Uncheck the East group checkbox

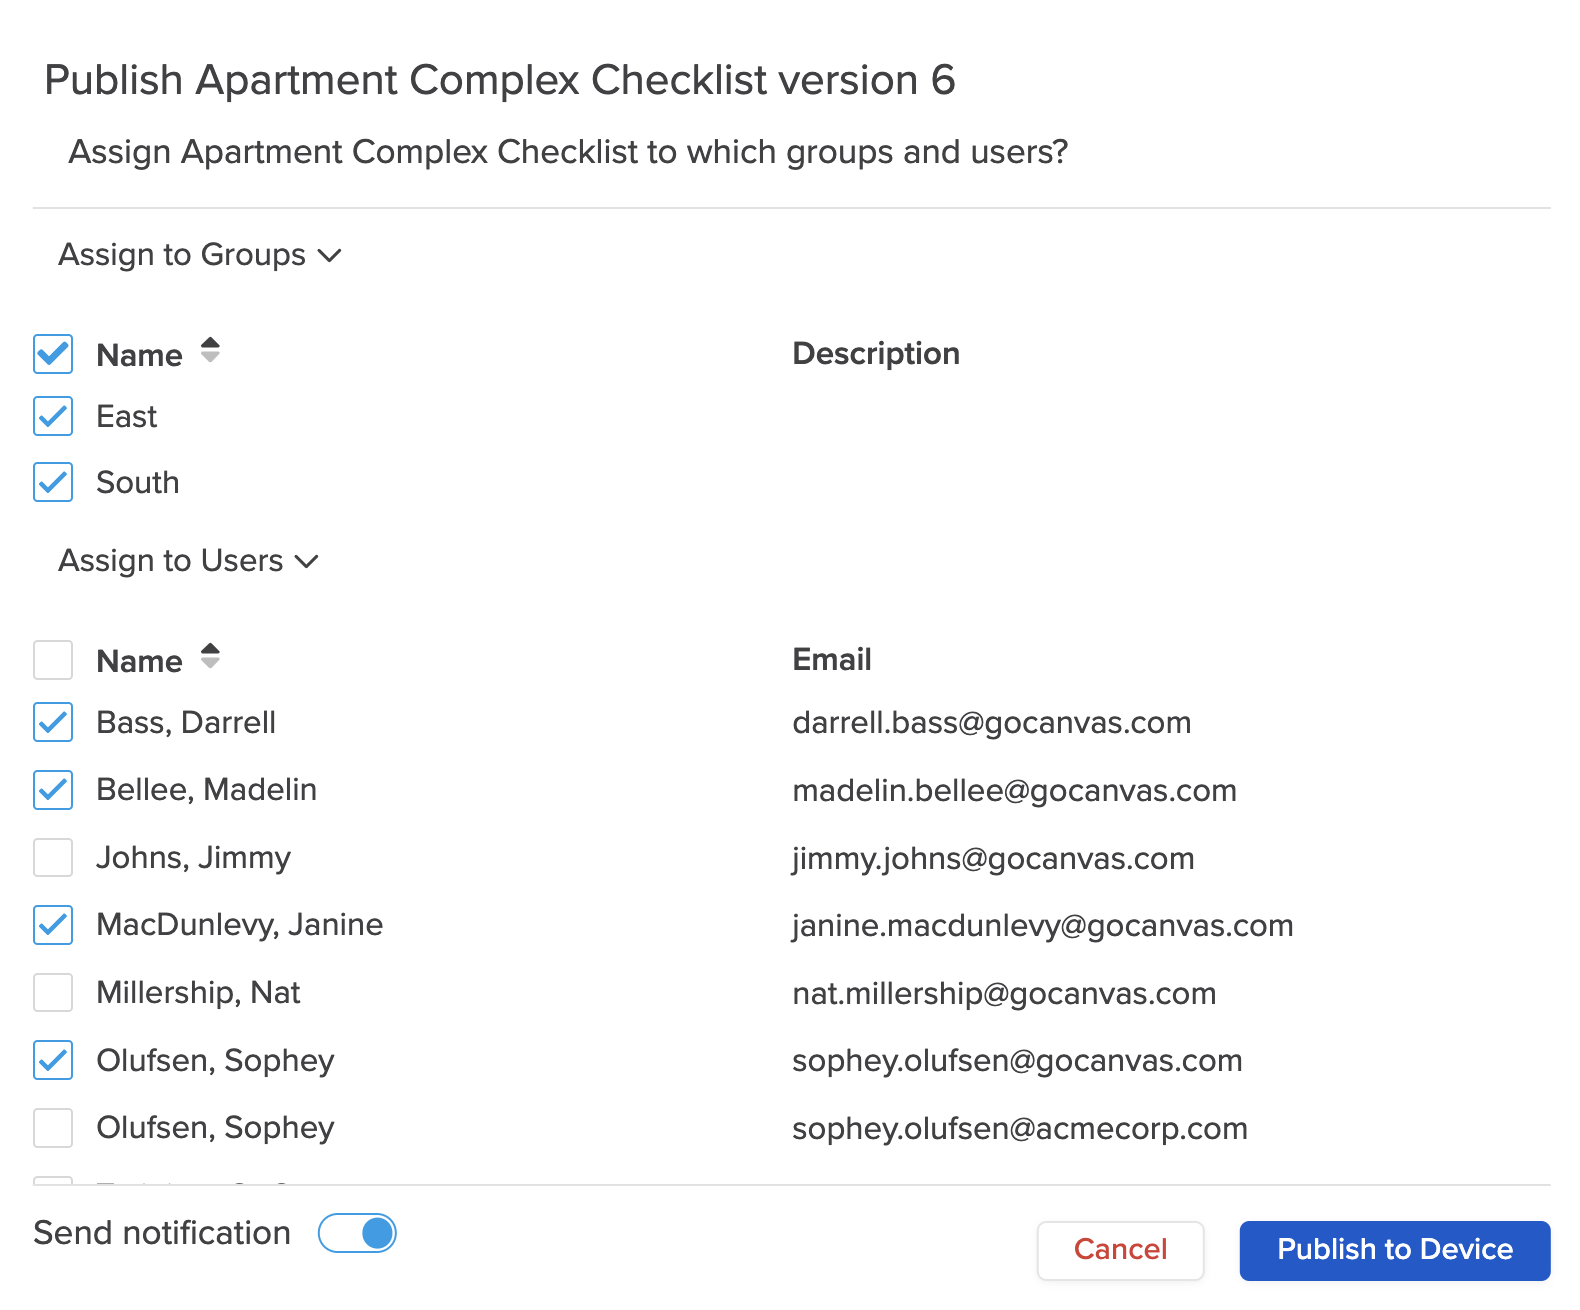point(53,416)
